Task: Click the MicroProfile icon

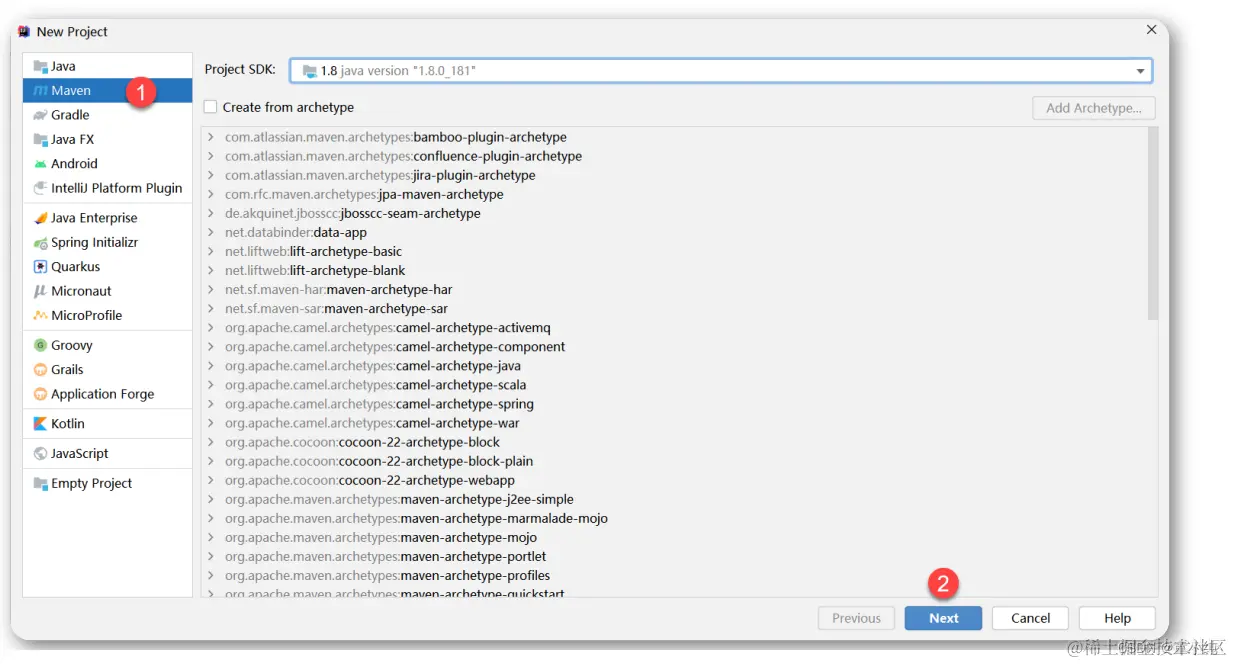Action: coord(40,315)
